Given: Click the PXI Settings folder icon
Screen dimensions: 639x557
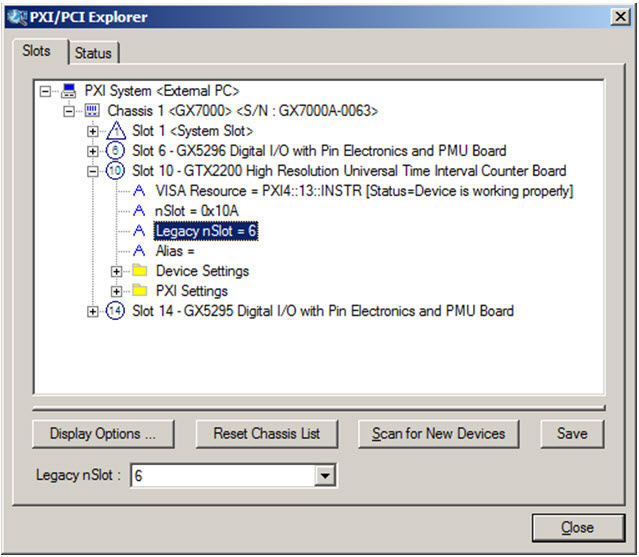Looking at the screenshot, I should pyautogui.click(x=140, y=291).
